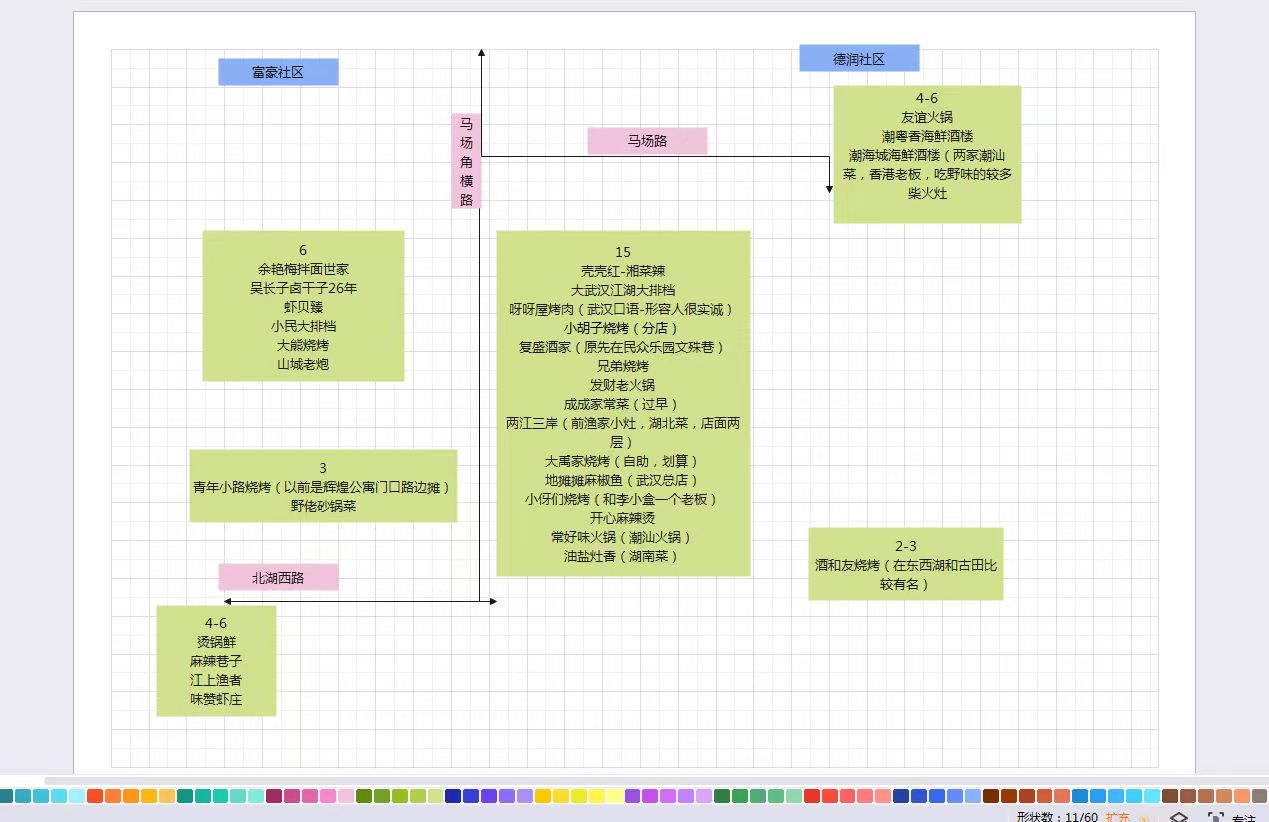The height and width of the screenshot is (822, 1269).
Task: Select the large green box with 壳壳红-湘菜辣
Action: [623, 403]
